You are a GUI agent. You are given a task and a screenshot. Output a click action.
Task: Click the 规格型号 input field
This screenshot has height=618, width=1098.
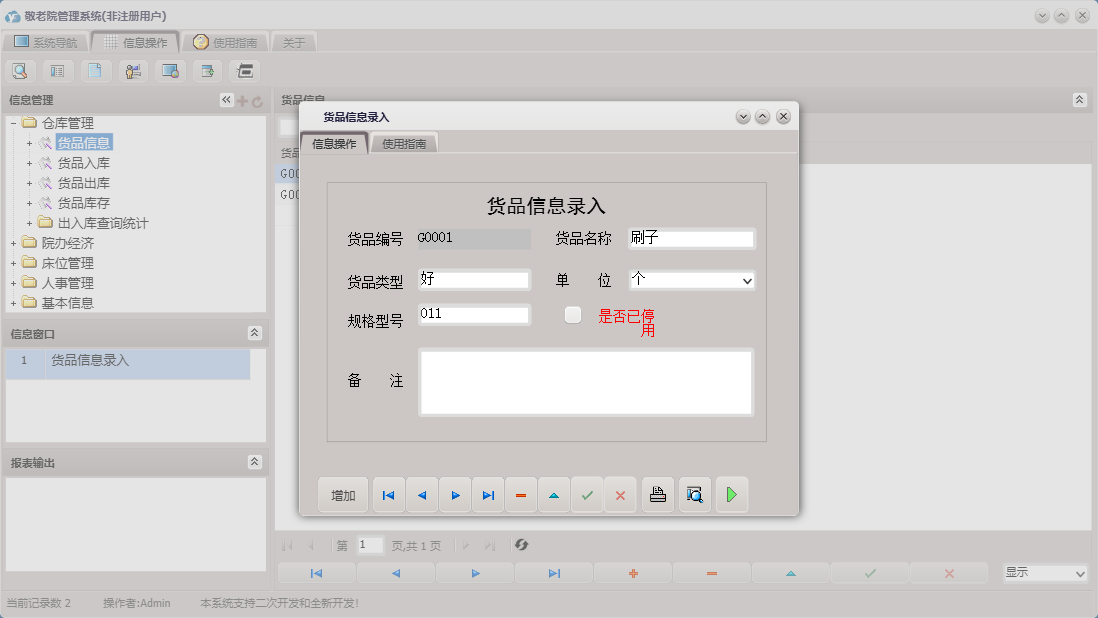(474, 314)
